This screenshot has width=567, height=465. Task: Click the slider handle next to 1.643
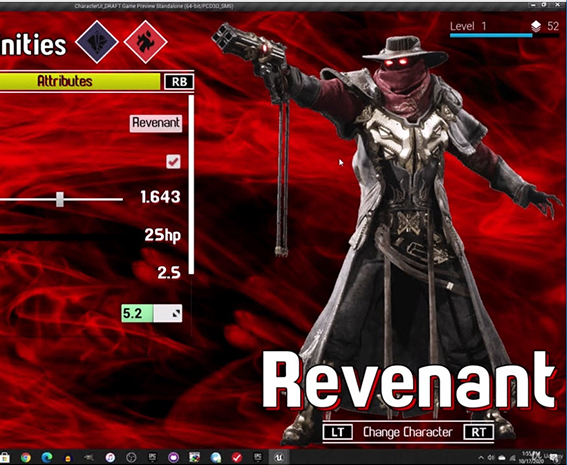point(60,199)
